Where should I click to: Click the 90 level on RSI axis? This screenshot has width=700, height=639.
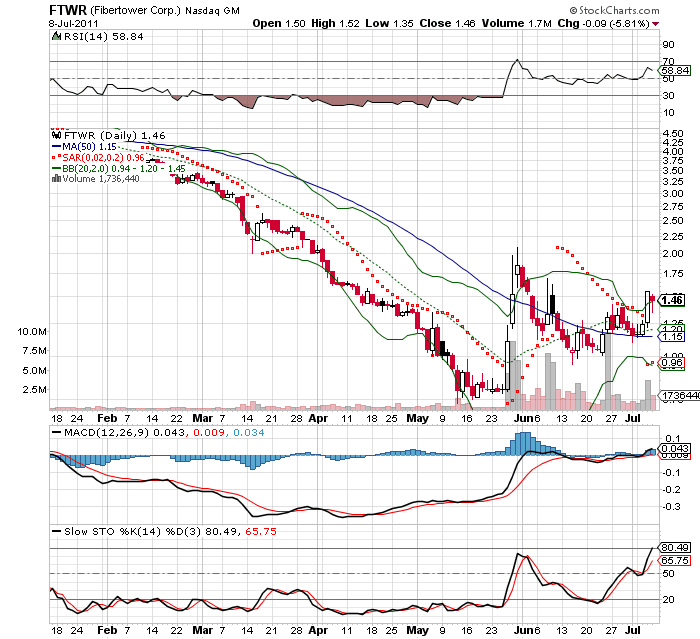click(x=668, y=45)
